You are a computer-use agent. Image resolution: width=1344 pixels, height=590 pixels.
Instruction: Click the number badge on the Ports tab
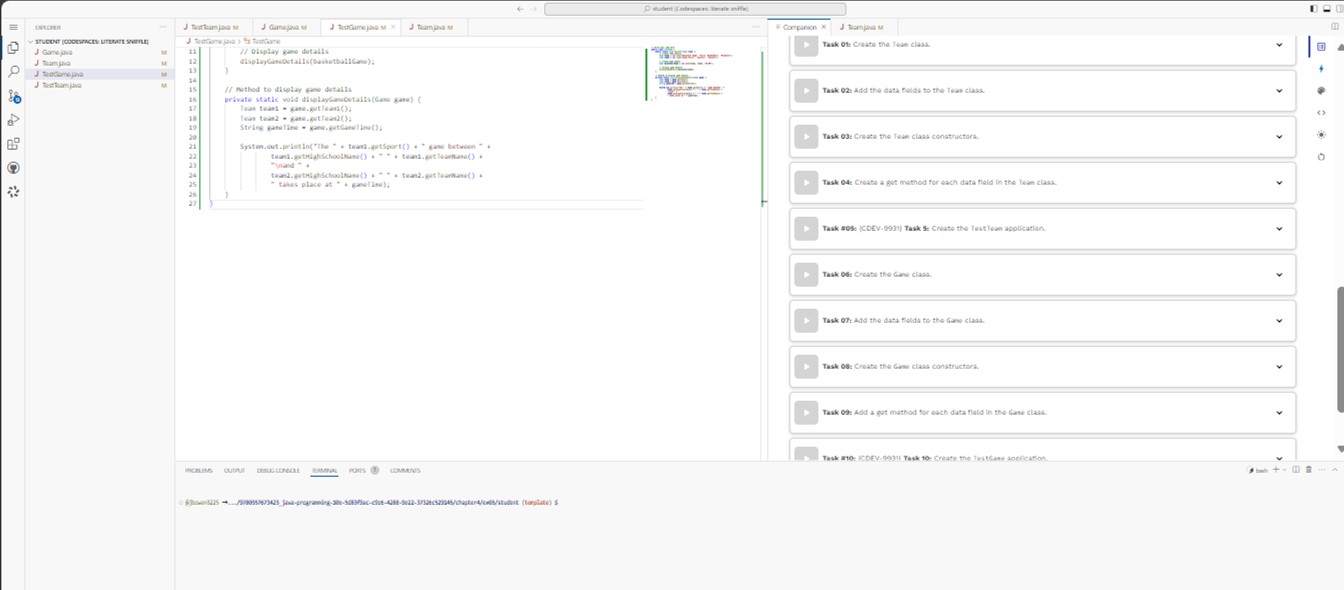(x=374, y=470)
